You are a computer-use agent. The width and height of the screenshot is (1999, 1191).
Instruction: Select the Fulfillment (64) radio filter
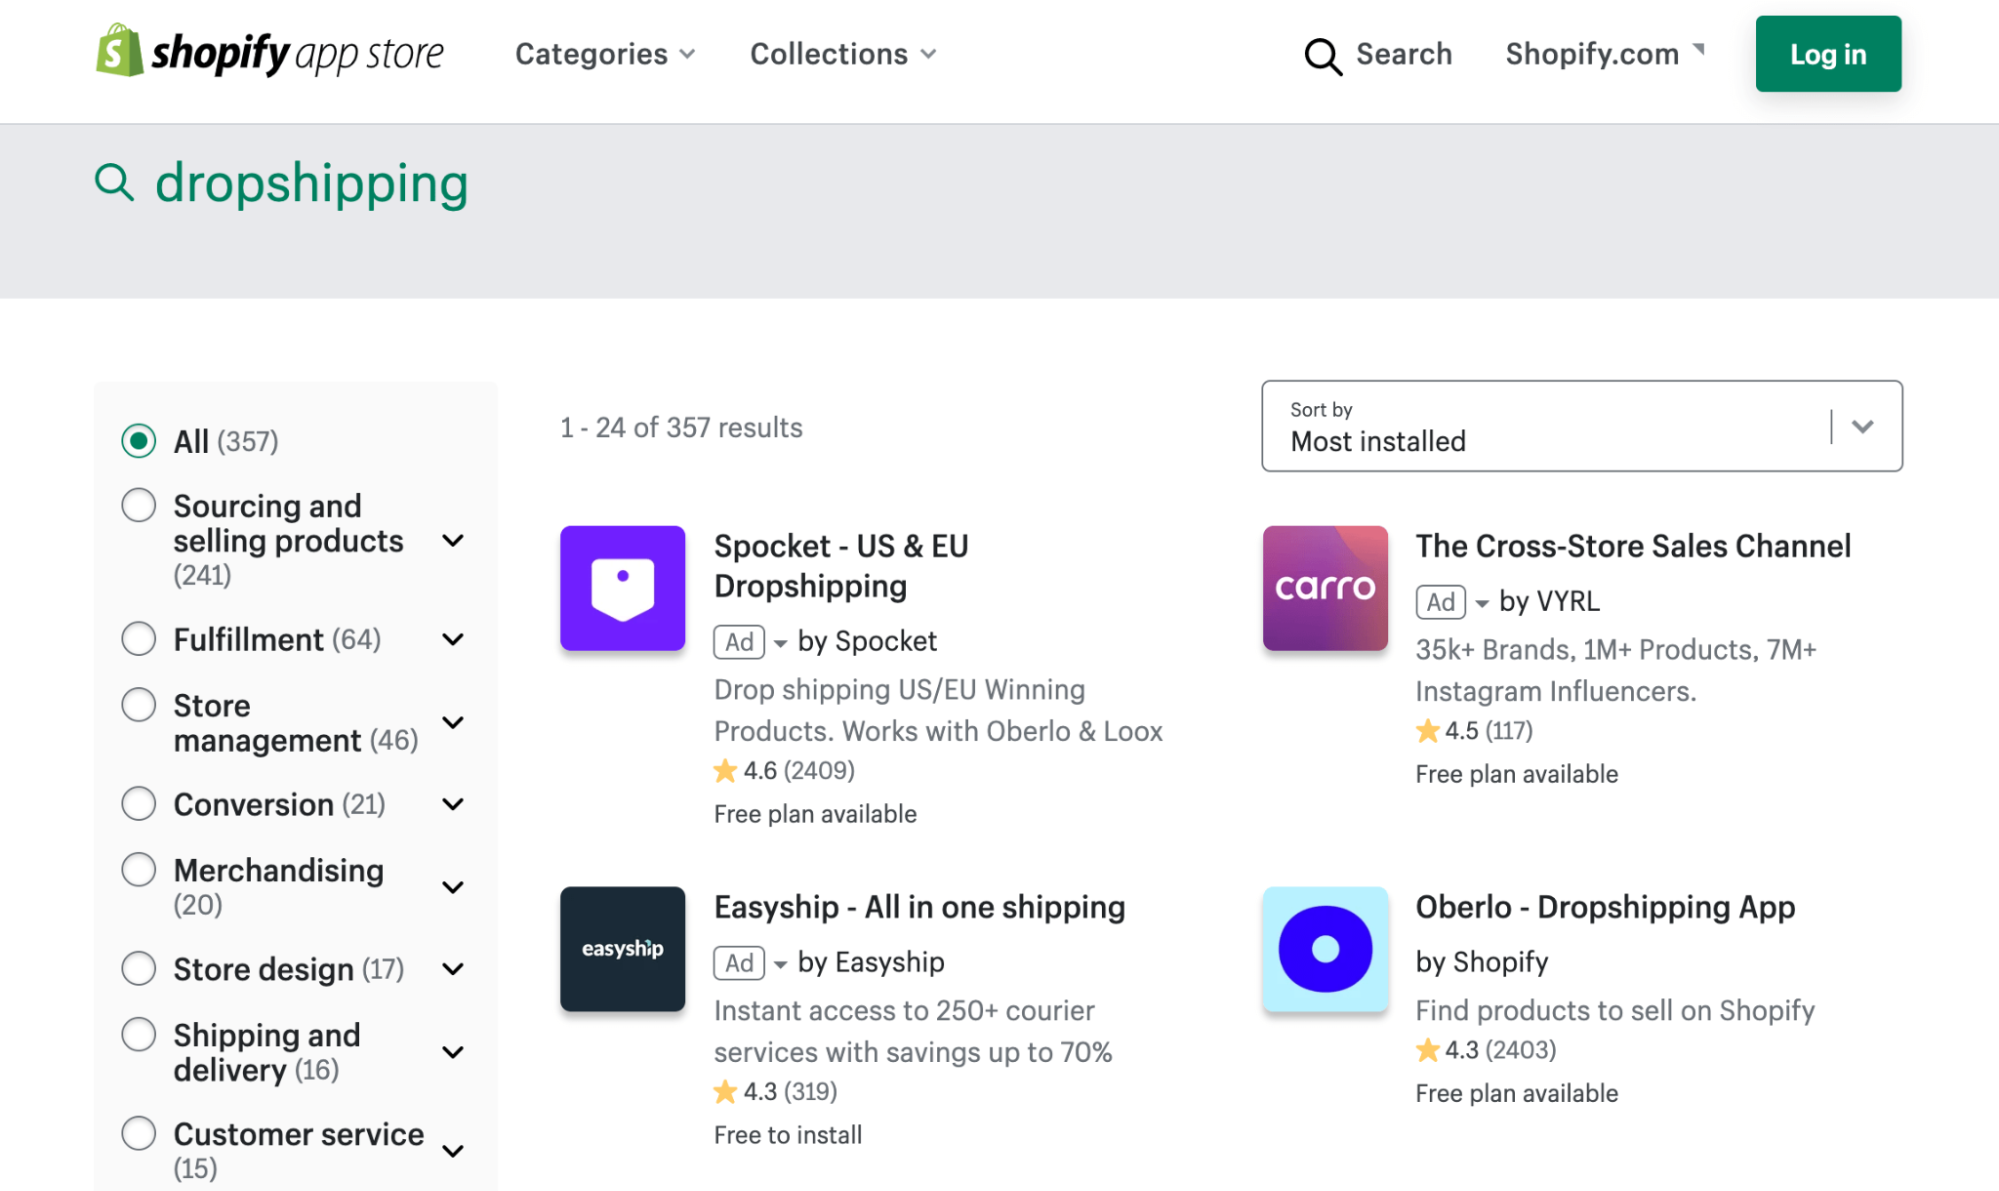pyautogui.click(x=139, y=639)
